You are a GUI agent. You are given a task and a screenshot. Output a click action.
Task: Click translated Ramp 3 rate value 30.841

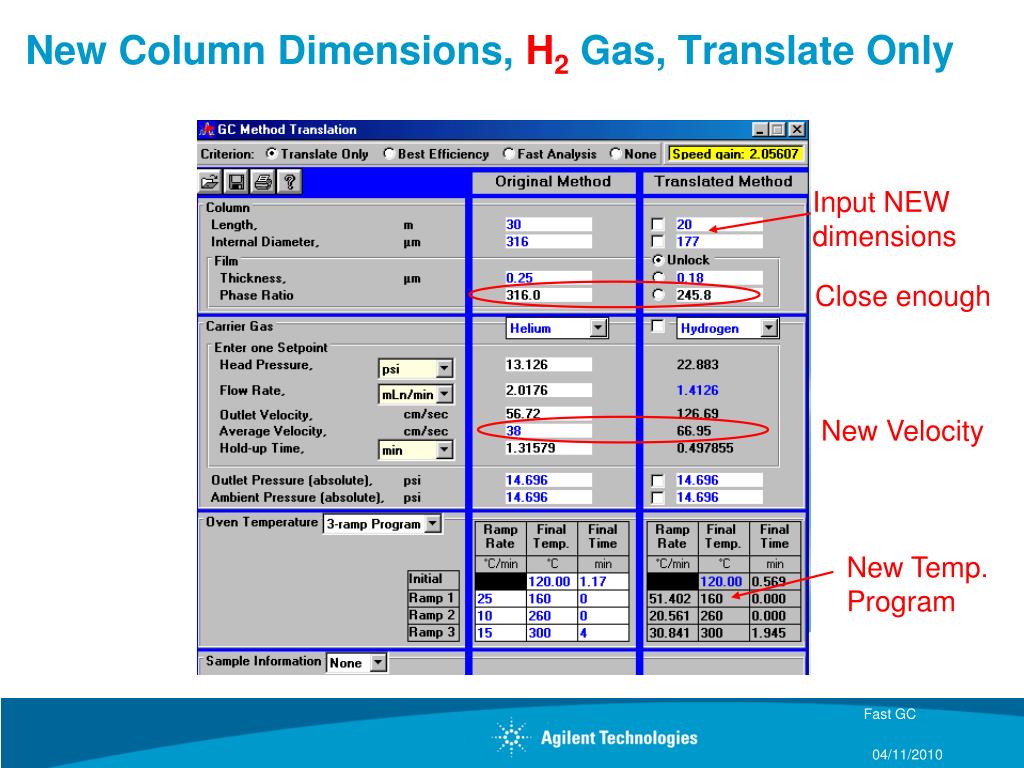click(x=672, y=632)
